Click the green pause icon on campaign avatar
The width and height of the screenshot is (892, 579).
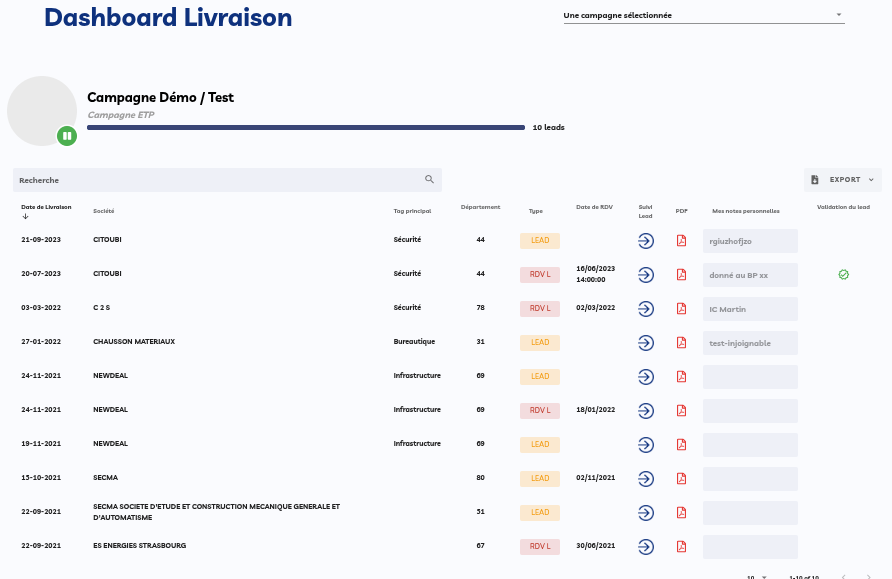67,136
